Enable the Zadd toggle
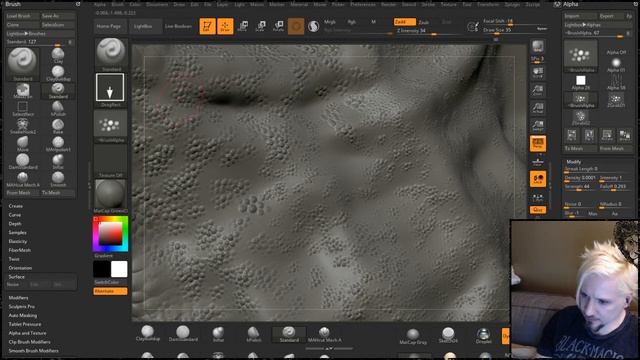 coord(404,22)
